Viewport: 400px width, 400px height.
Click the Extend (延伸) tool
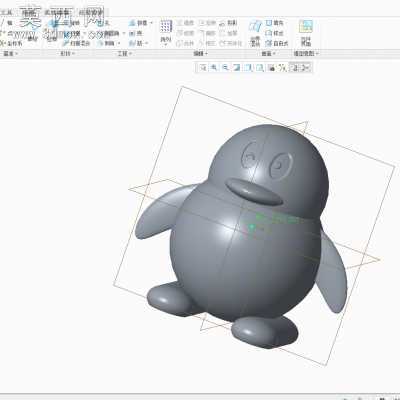pyautogui.click(x=207, y=23)
